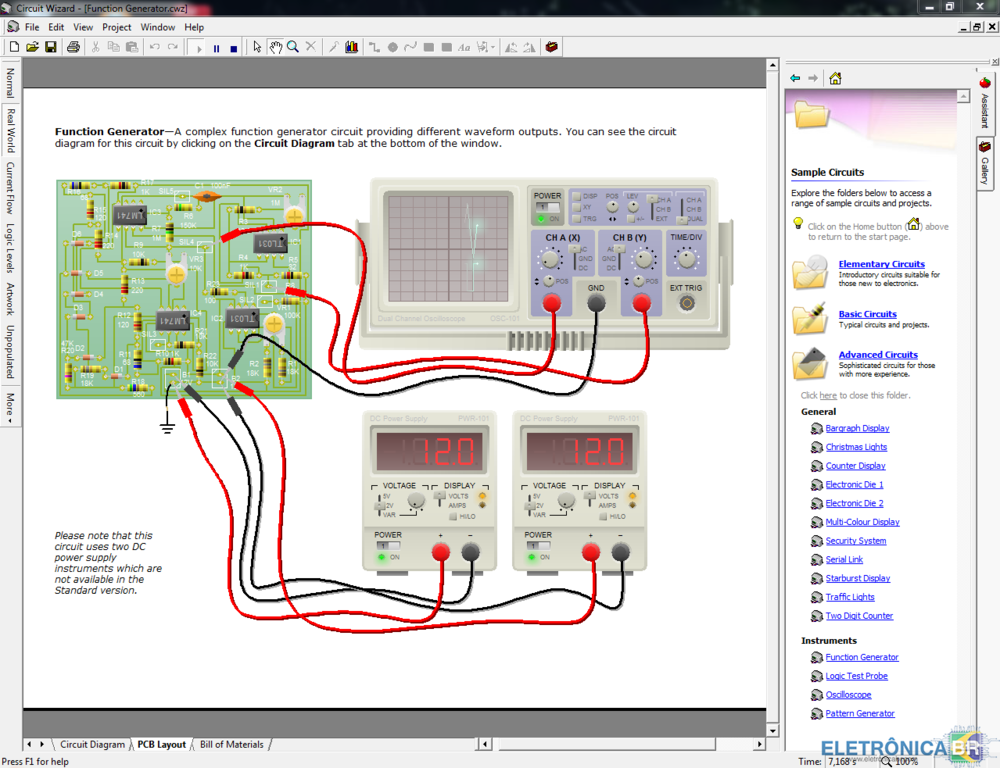The image size is (1000, 768).
Task: Toggle HI/LO on the left power supply
Action: tap(453, 517)
